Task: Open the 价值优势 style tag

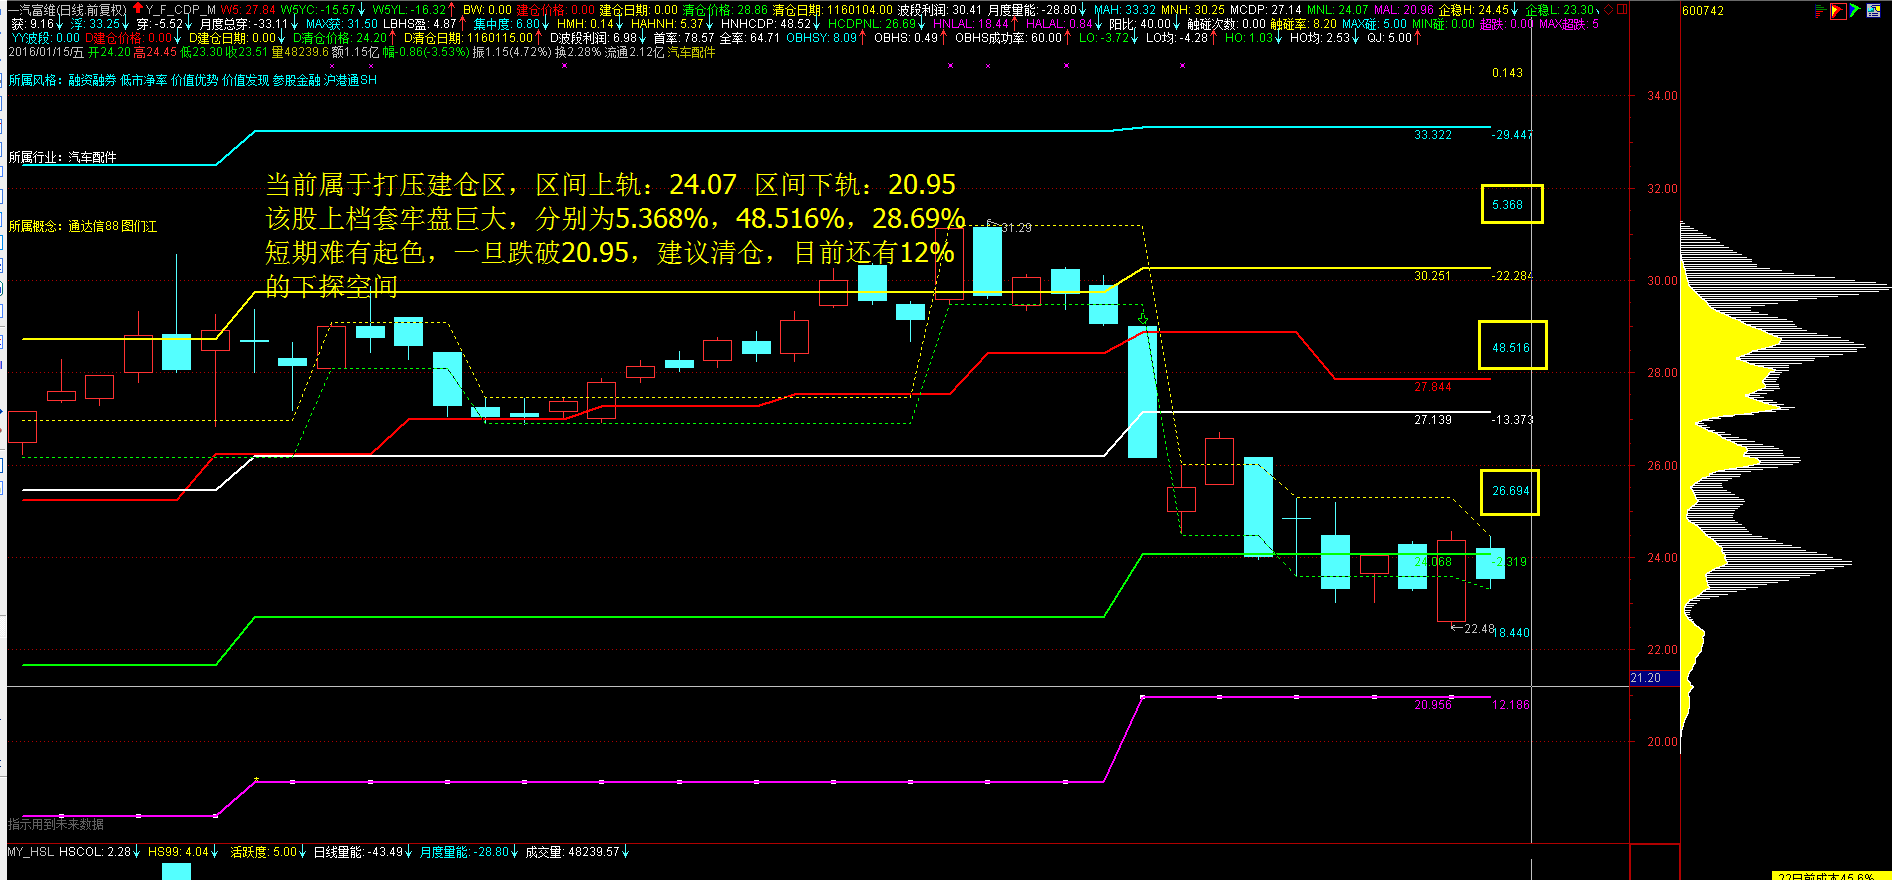Action: [x=195, y=80]
